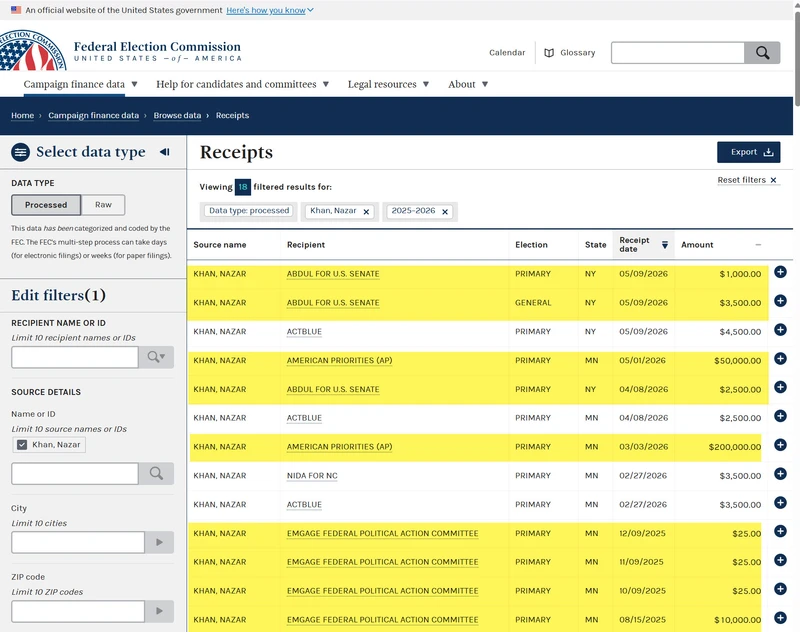Sort by Receipt date column
This screenshot has width=800, height=632.
(643, 245)
